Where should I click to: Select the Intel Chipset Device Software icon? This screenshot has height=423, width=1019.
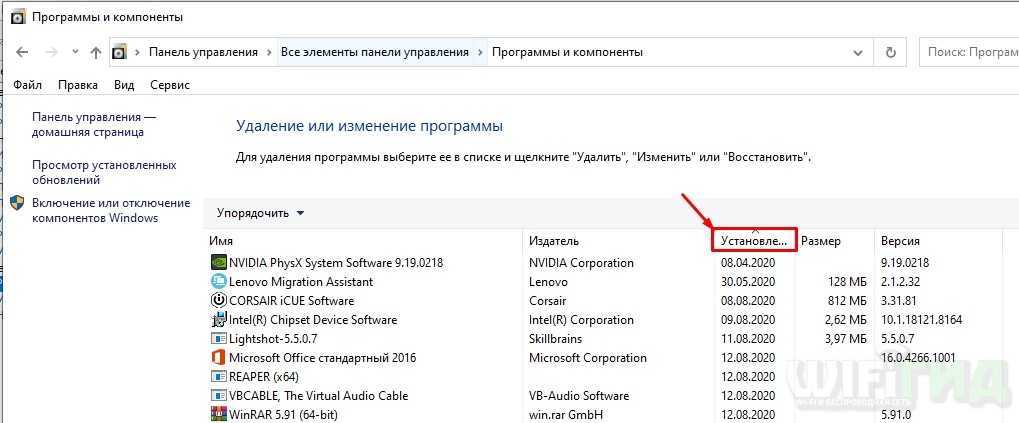(x=219, y=320)
